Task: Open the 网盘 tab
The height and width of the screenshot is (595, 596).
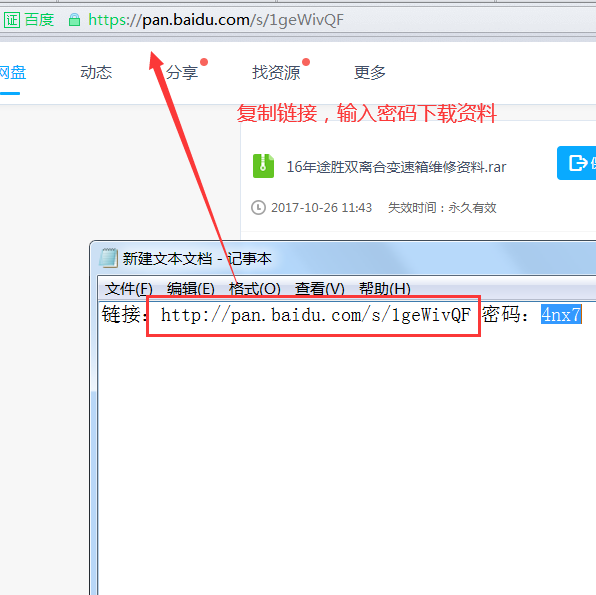Action: (x=13, y=72)
